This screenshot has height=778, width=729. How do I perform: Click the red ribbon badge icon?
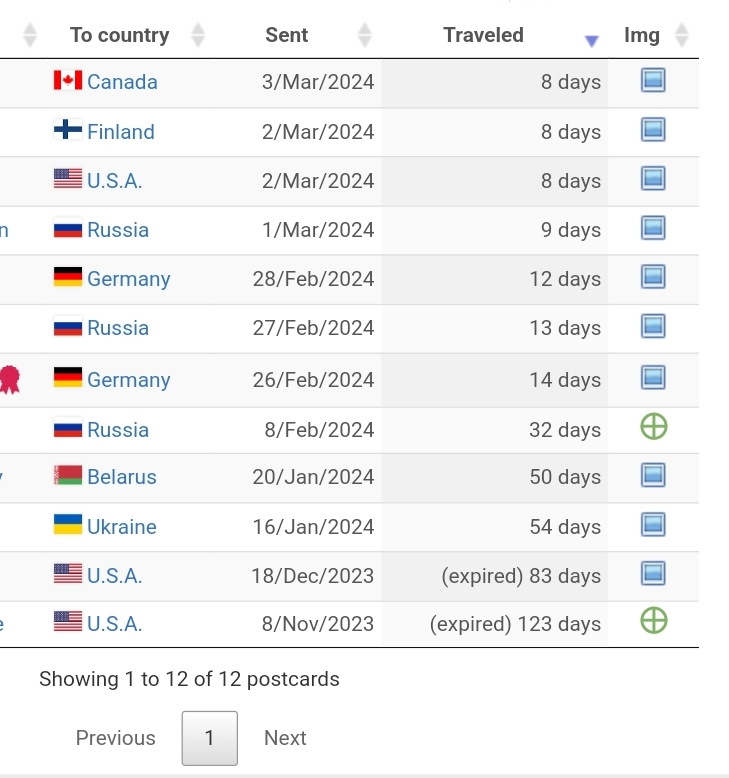click(x=10, y=379)
